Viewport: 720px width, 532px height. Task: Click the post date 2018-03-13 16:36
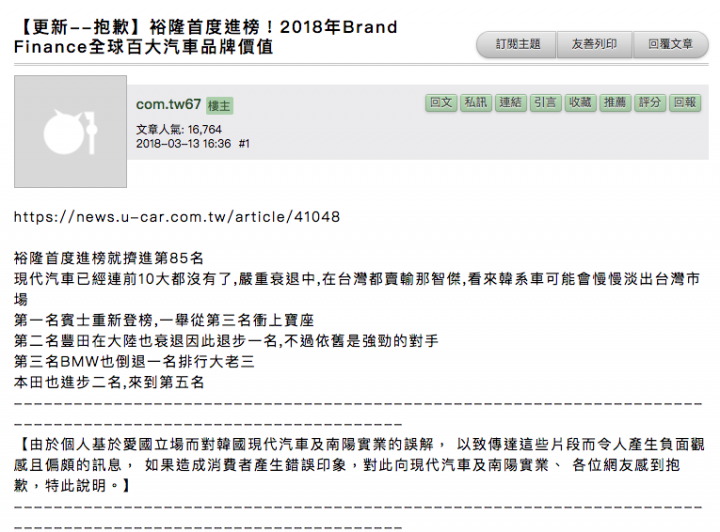[x=183, y=144]
